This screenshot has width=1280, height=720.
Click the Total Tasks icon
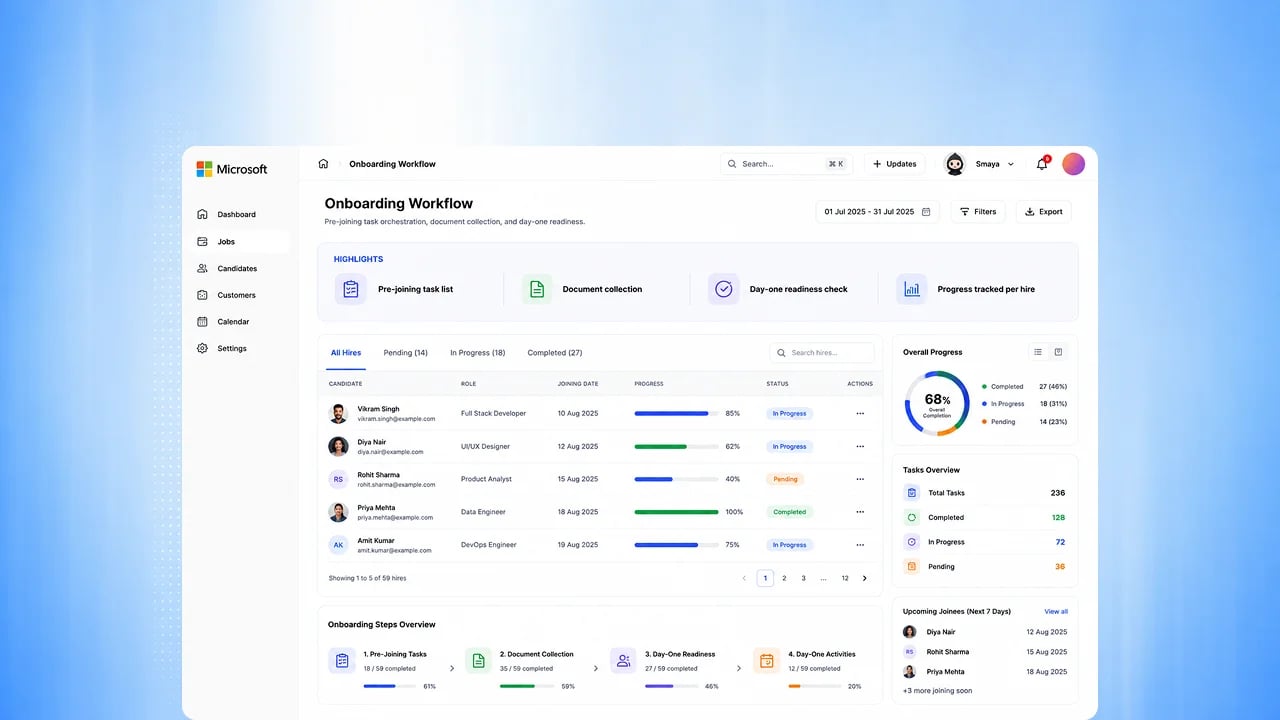tap(911, 493)
